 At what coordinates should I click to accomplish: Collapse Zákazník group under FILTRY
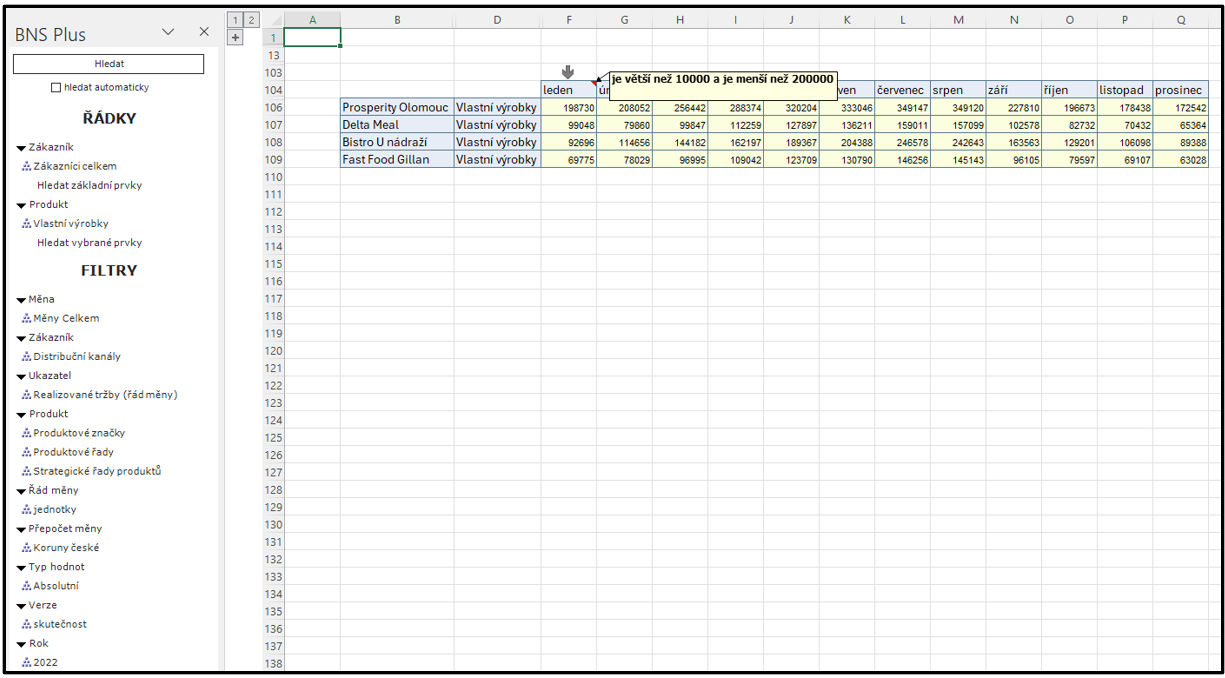tap(21, 338)
